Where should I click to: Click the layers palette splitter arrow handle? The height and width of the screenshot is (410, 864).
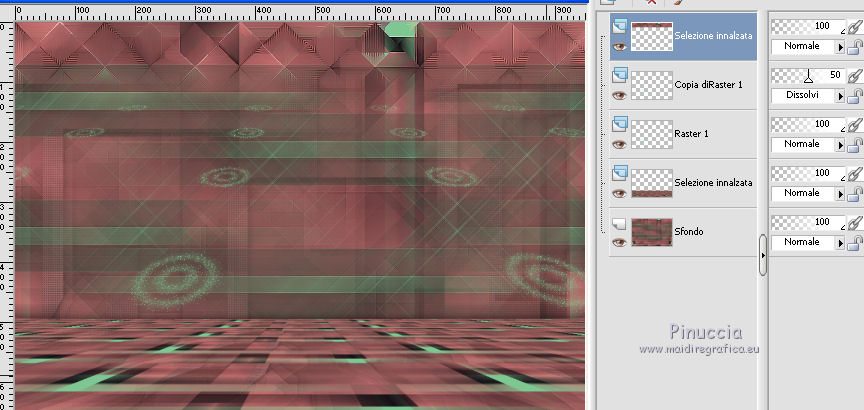coord(763,255)
